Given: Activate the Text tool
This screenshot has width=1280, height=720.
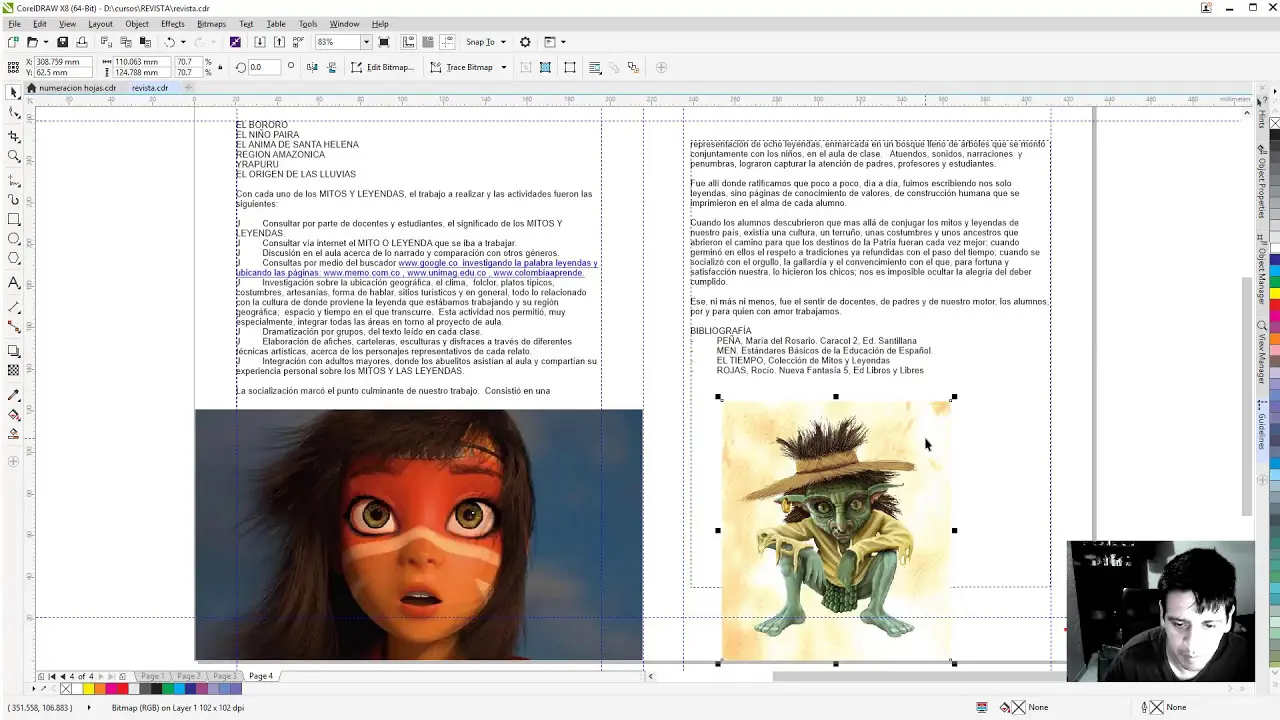Looking at the screenshot, I should tap(14, 283).
